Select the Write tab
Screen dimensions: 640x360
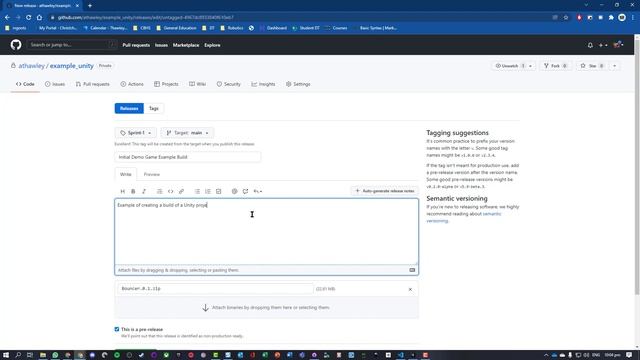click(126, 174)
